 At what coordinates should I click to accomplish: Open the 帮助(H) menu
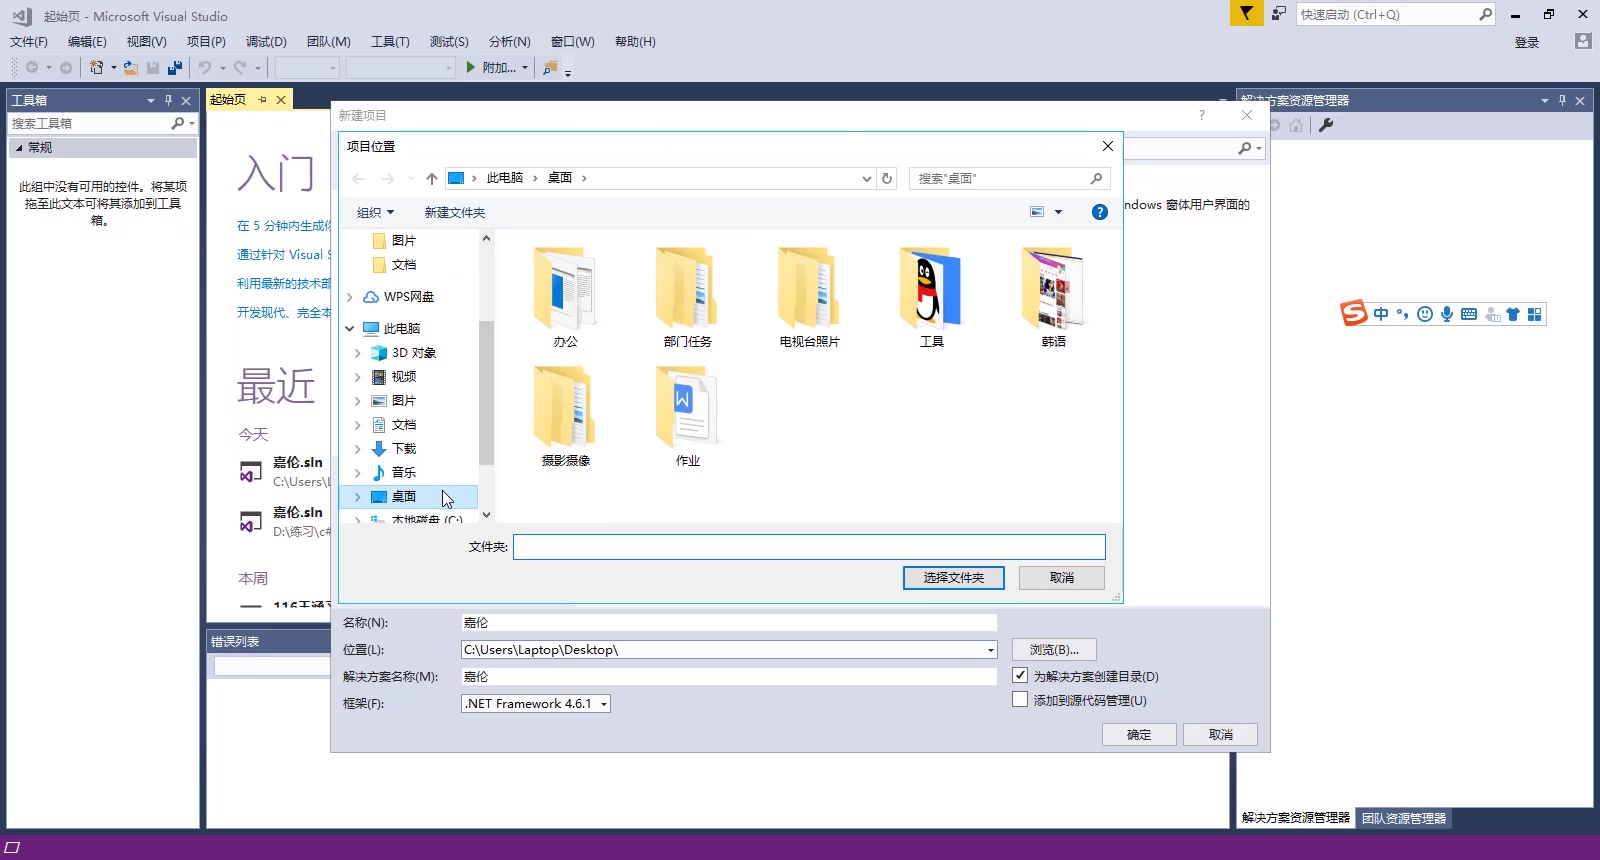635,42
